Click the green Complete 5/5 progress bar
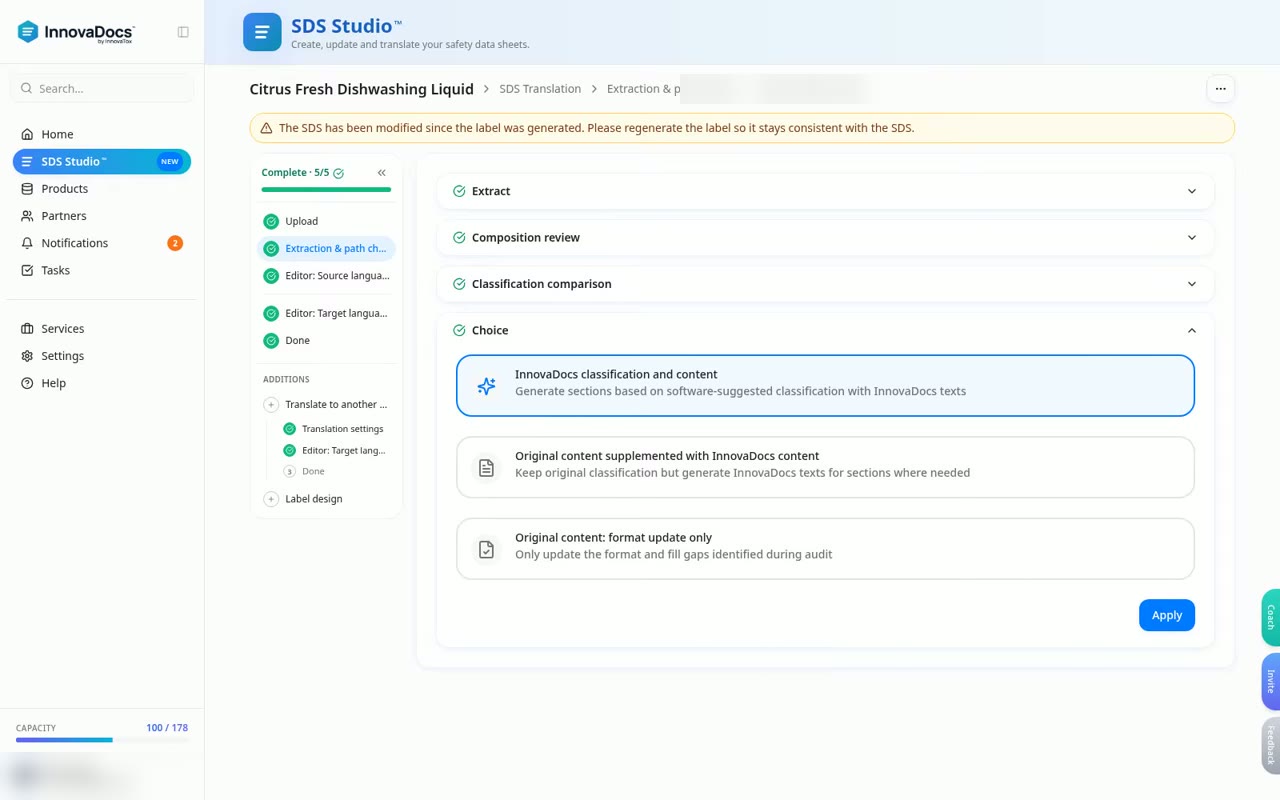1280x800 pixels. [326, 189]
